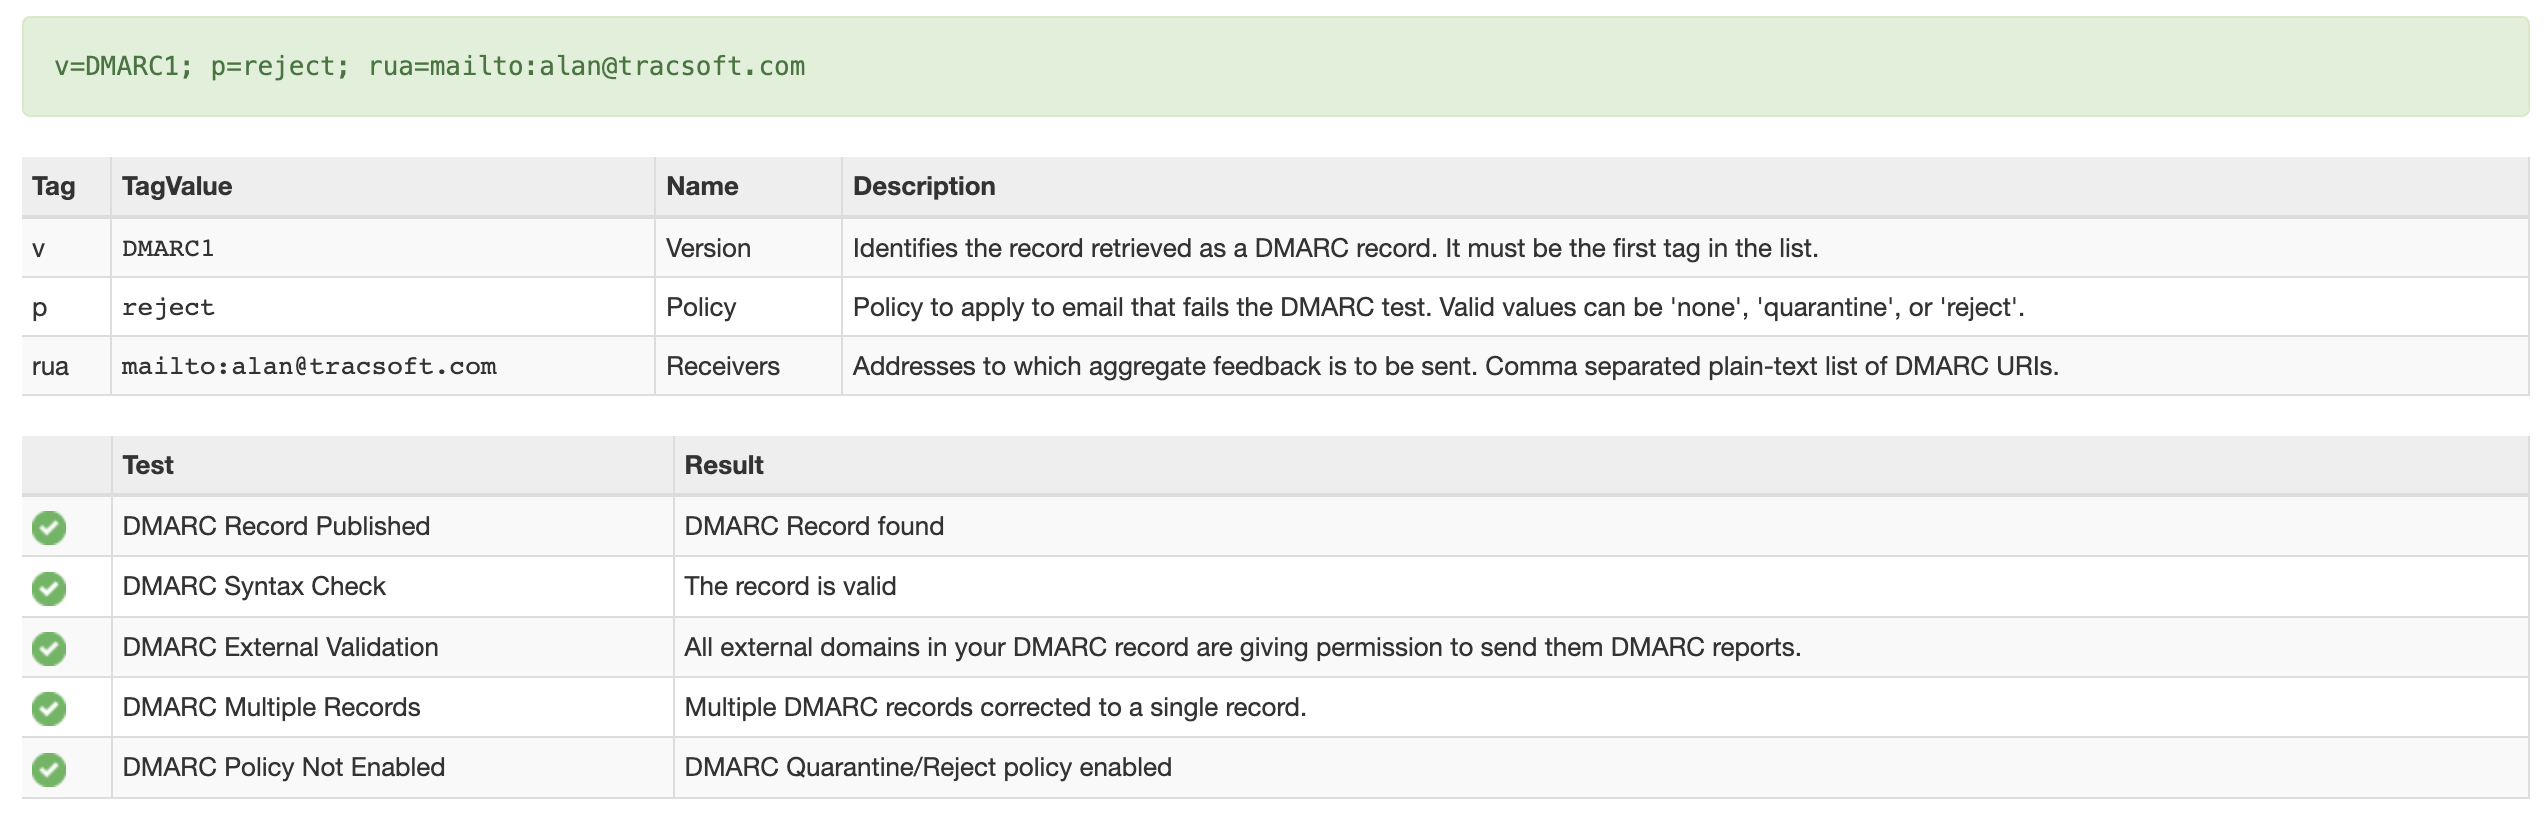Select the mailto:alan@tracsoft.com tag value
This screenshot has width=2548, height=822.
309,367
